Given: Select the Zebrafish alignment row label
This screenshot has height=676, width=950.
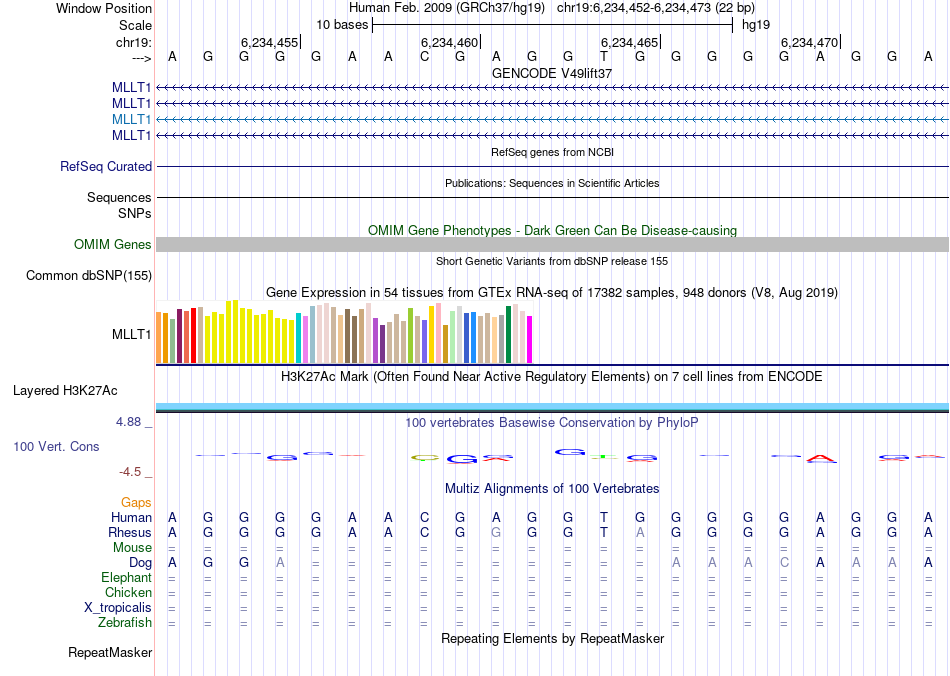Looking at the screenshot, I should pos(127,623).
